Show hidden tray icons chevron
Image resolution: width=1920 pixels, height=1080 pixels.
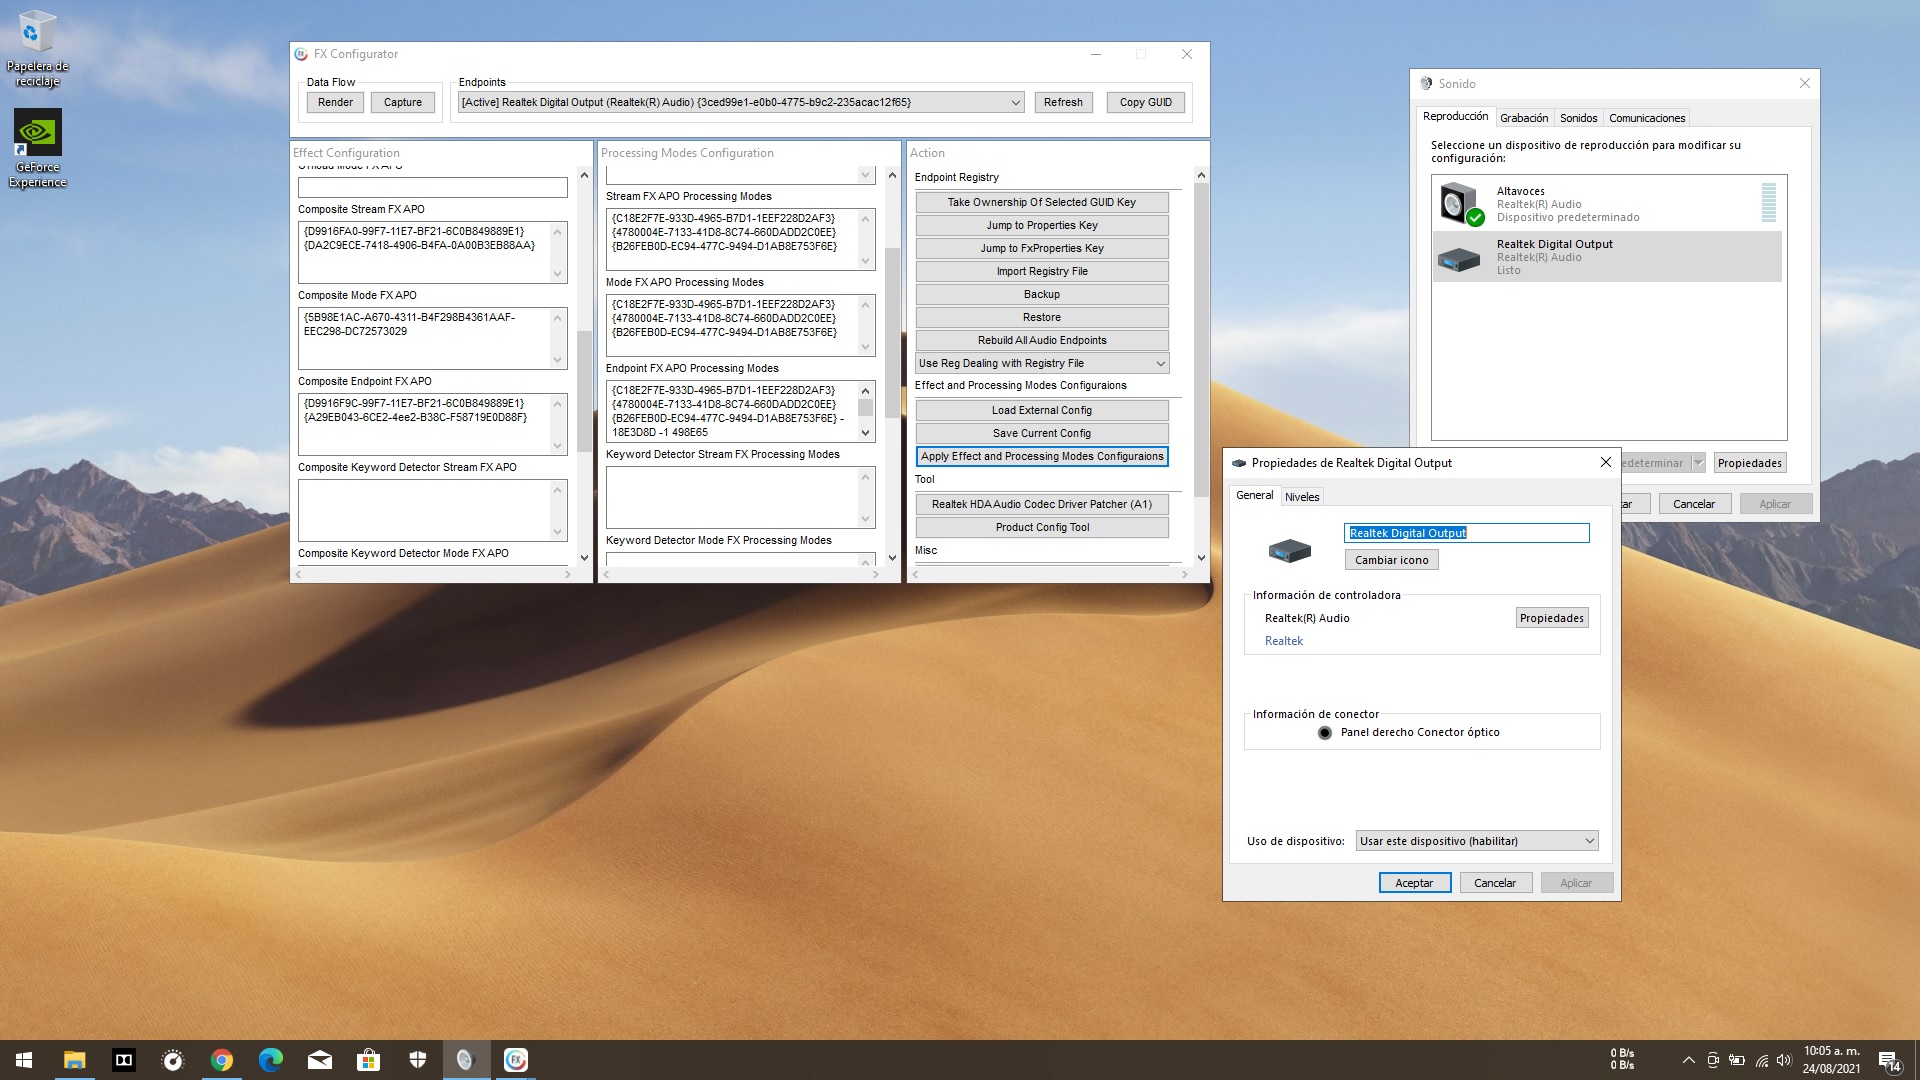(1688, 1060)
